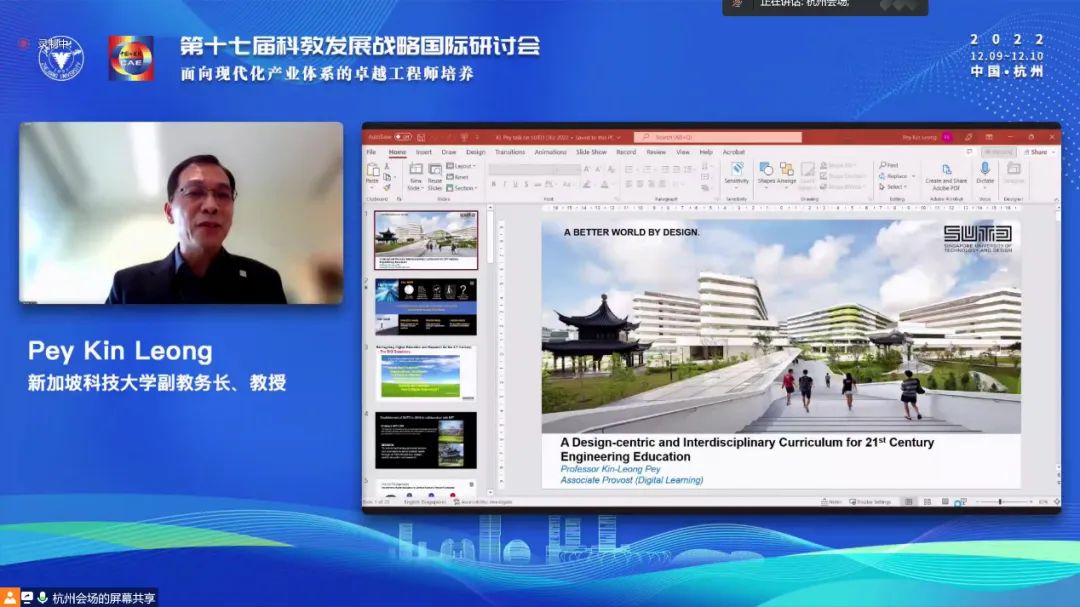The height and width of the screenshot is (607, 1080).
Task: Click the zoom slider in status bar
Action: 1001,502
